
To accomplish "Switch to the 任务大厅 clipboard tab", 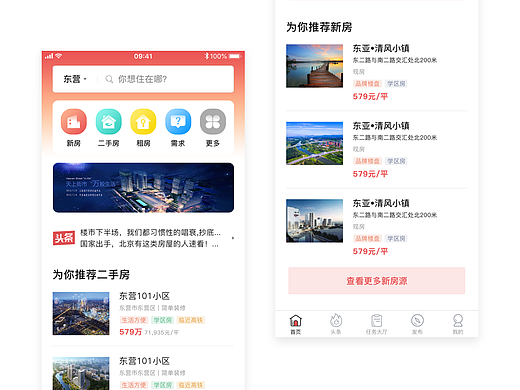I will point(377,324).
